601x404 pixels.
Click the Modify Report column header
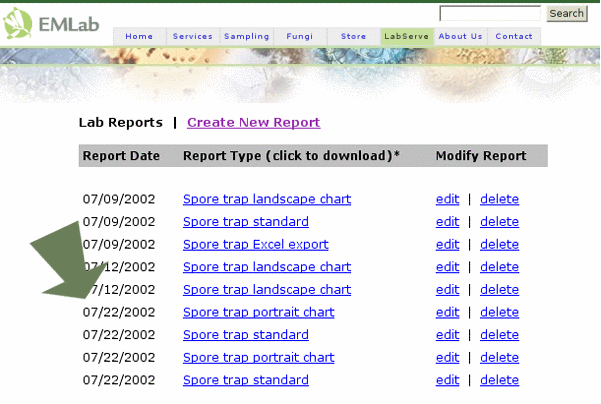(481, 156)
